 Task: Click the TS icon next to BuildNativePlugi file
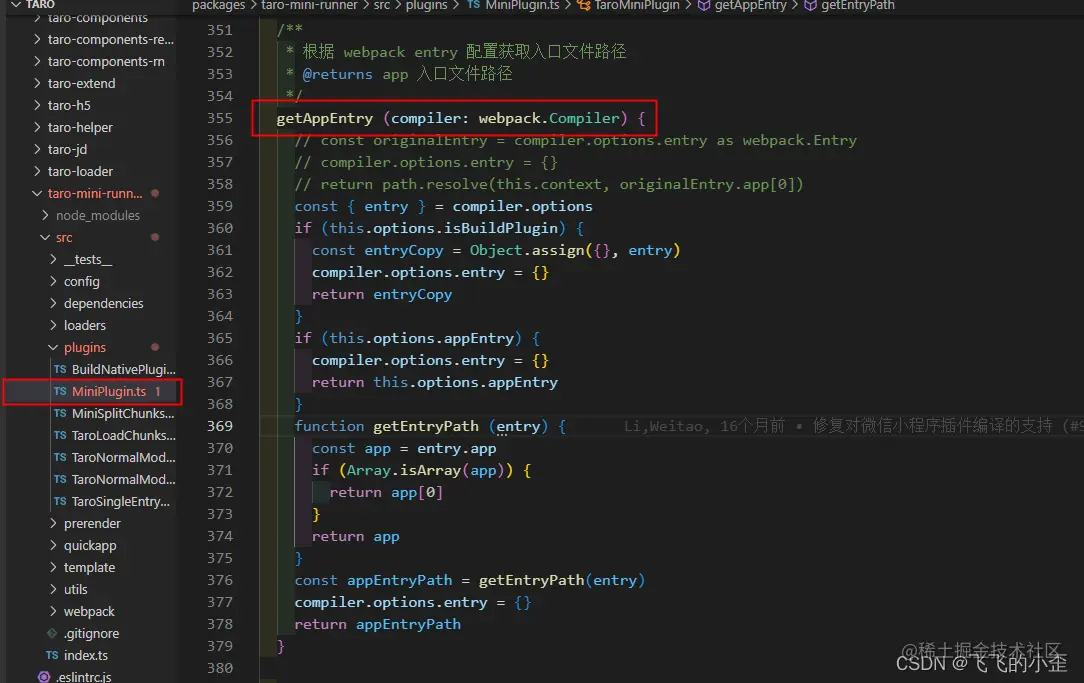(60, 369)
